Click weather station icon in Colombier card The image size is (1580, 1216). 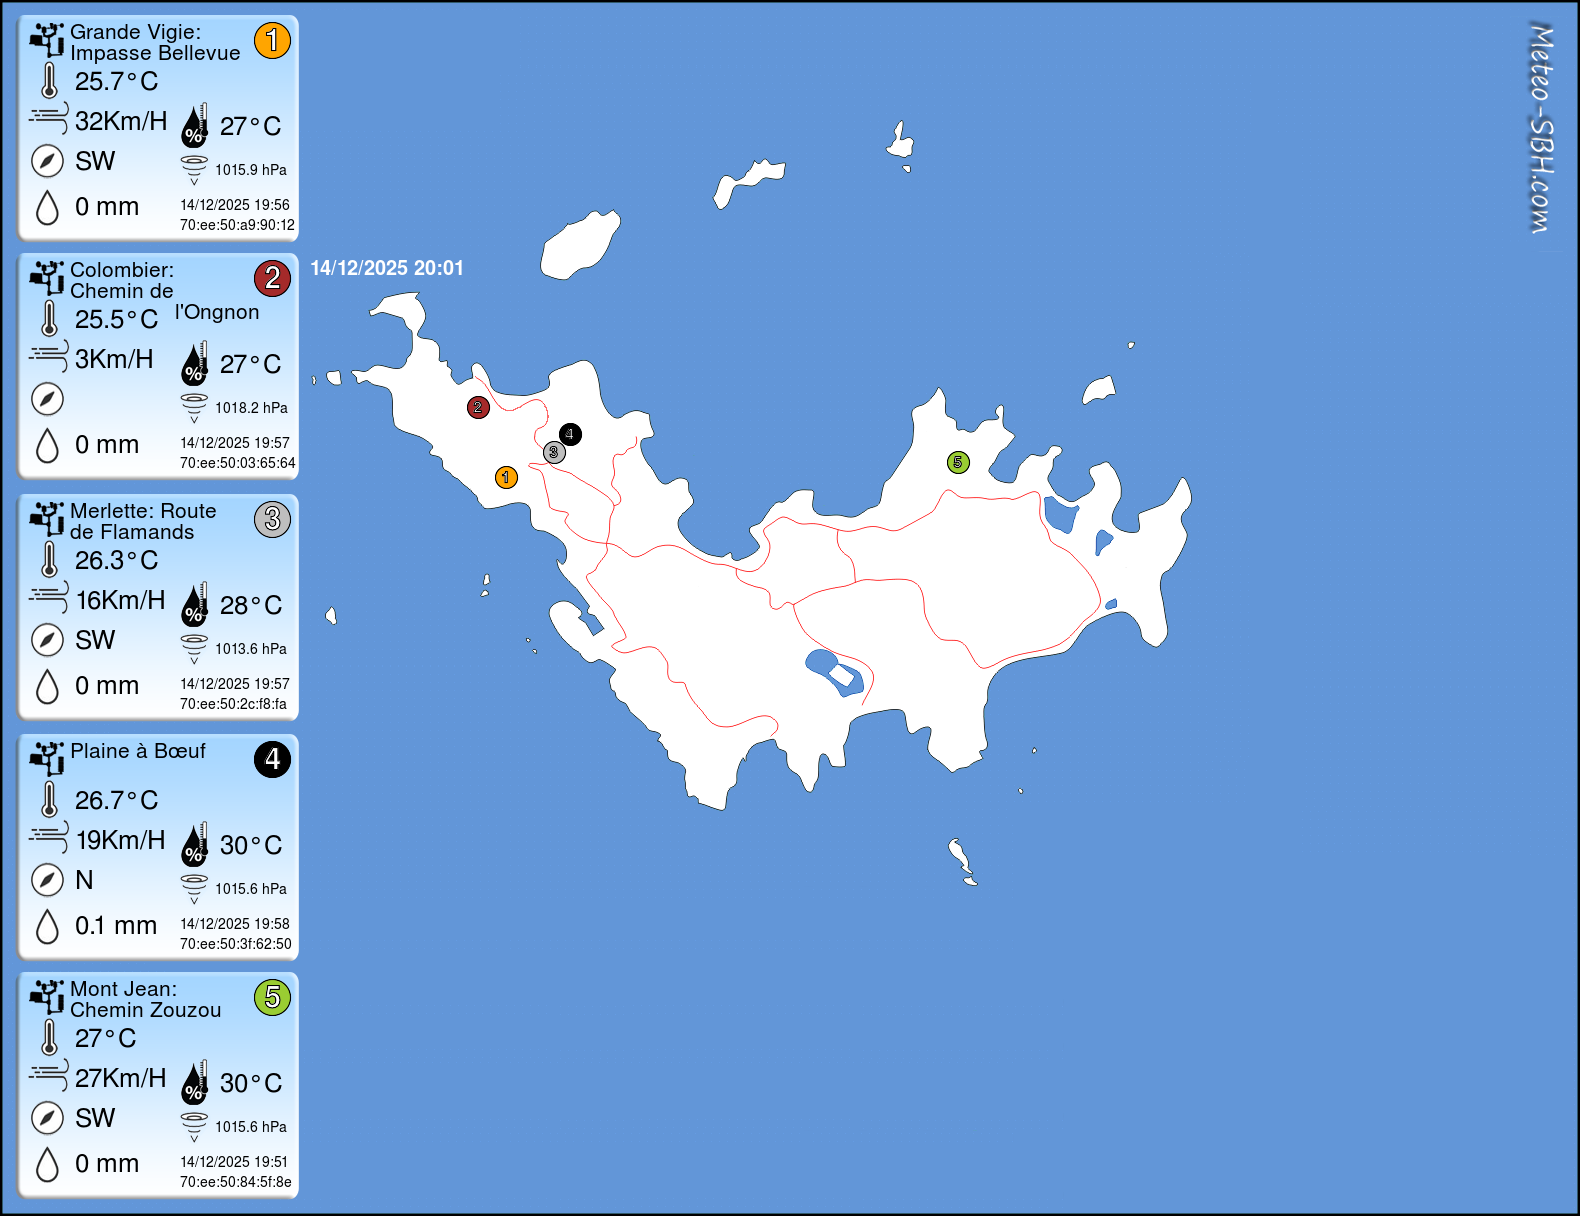pos(47,278)
